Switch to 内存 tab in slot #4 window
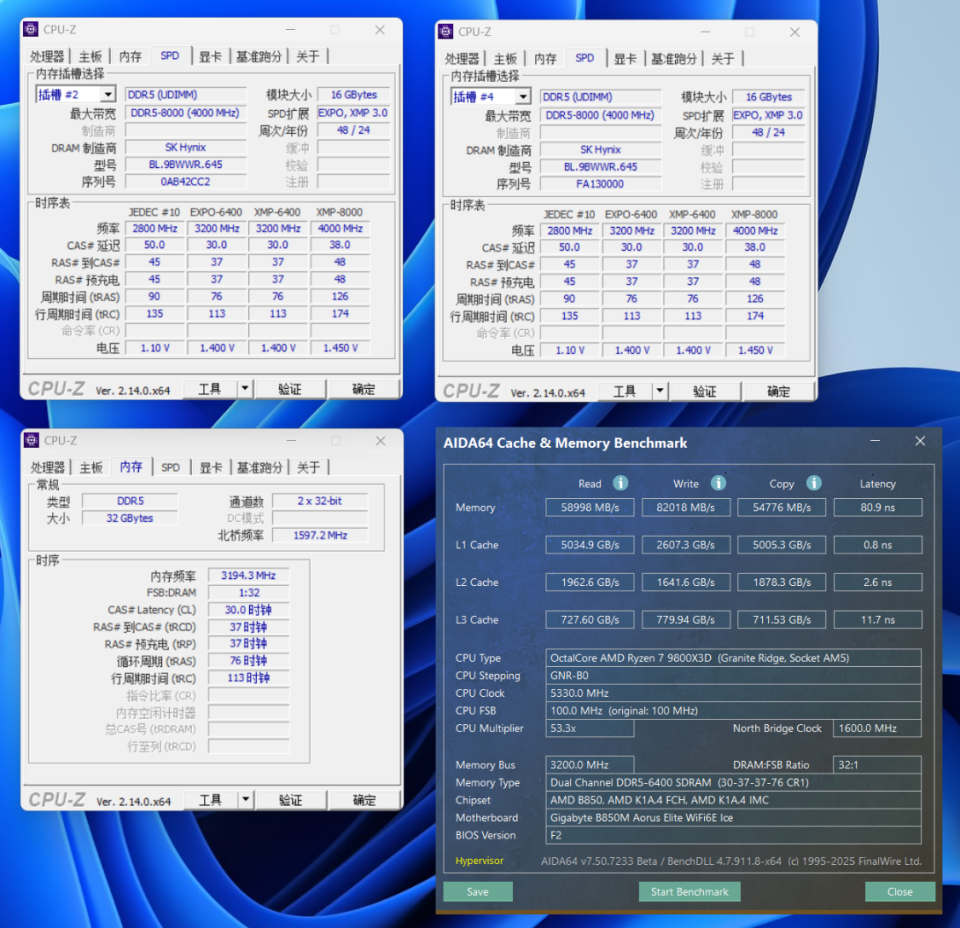 pyautogui.click(x=545, y=59)
